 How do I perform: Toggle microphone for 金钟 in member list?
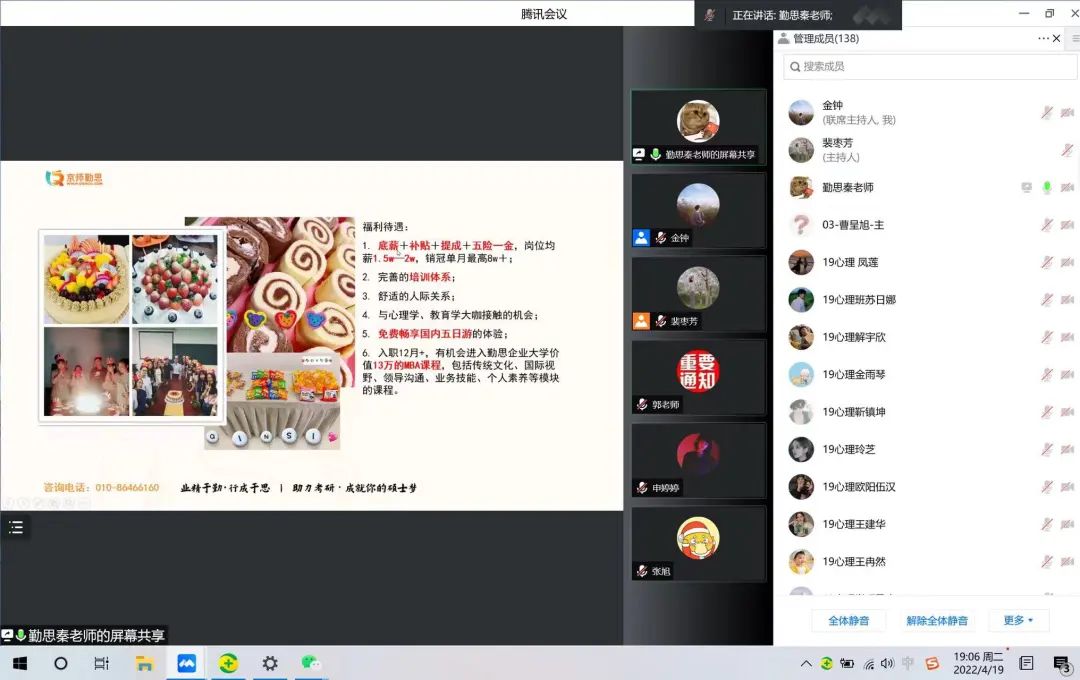[x=1046, y=112]
